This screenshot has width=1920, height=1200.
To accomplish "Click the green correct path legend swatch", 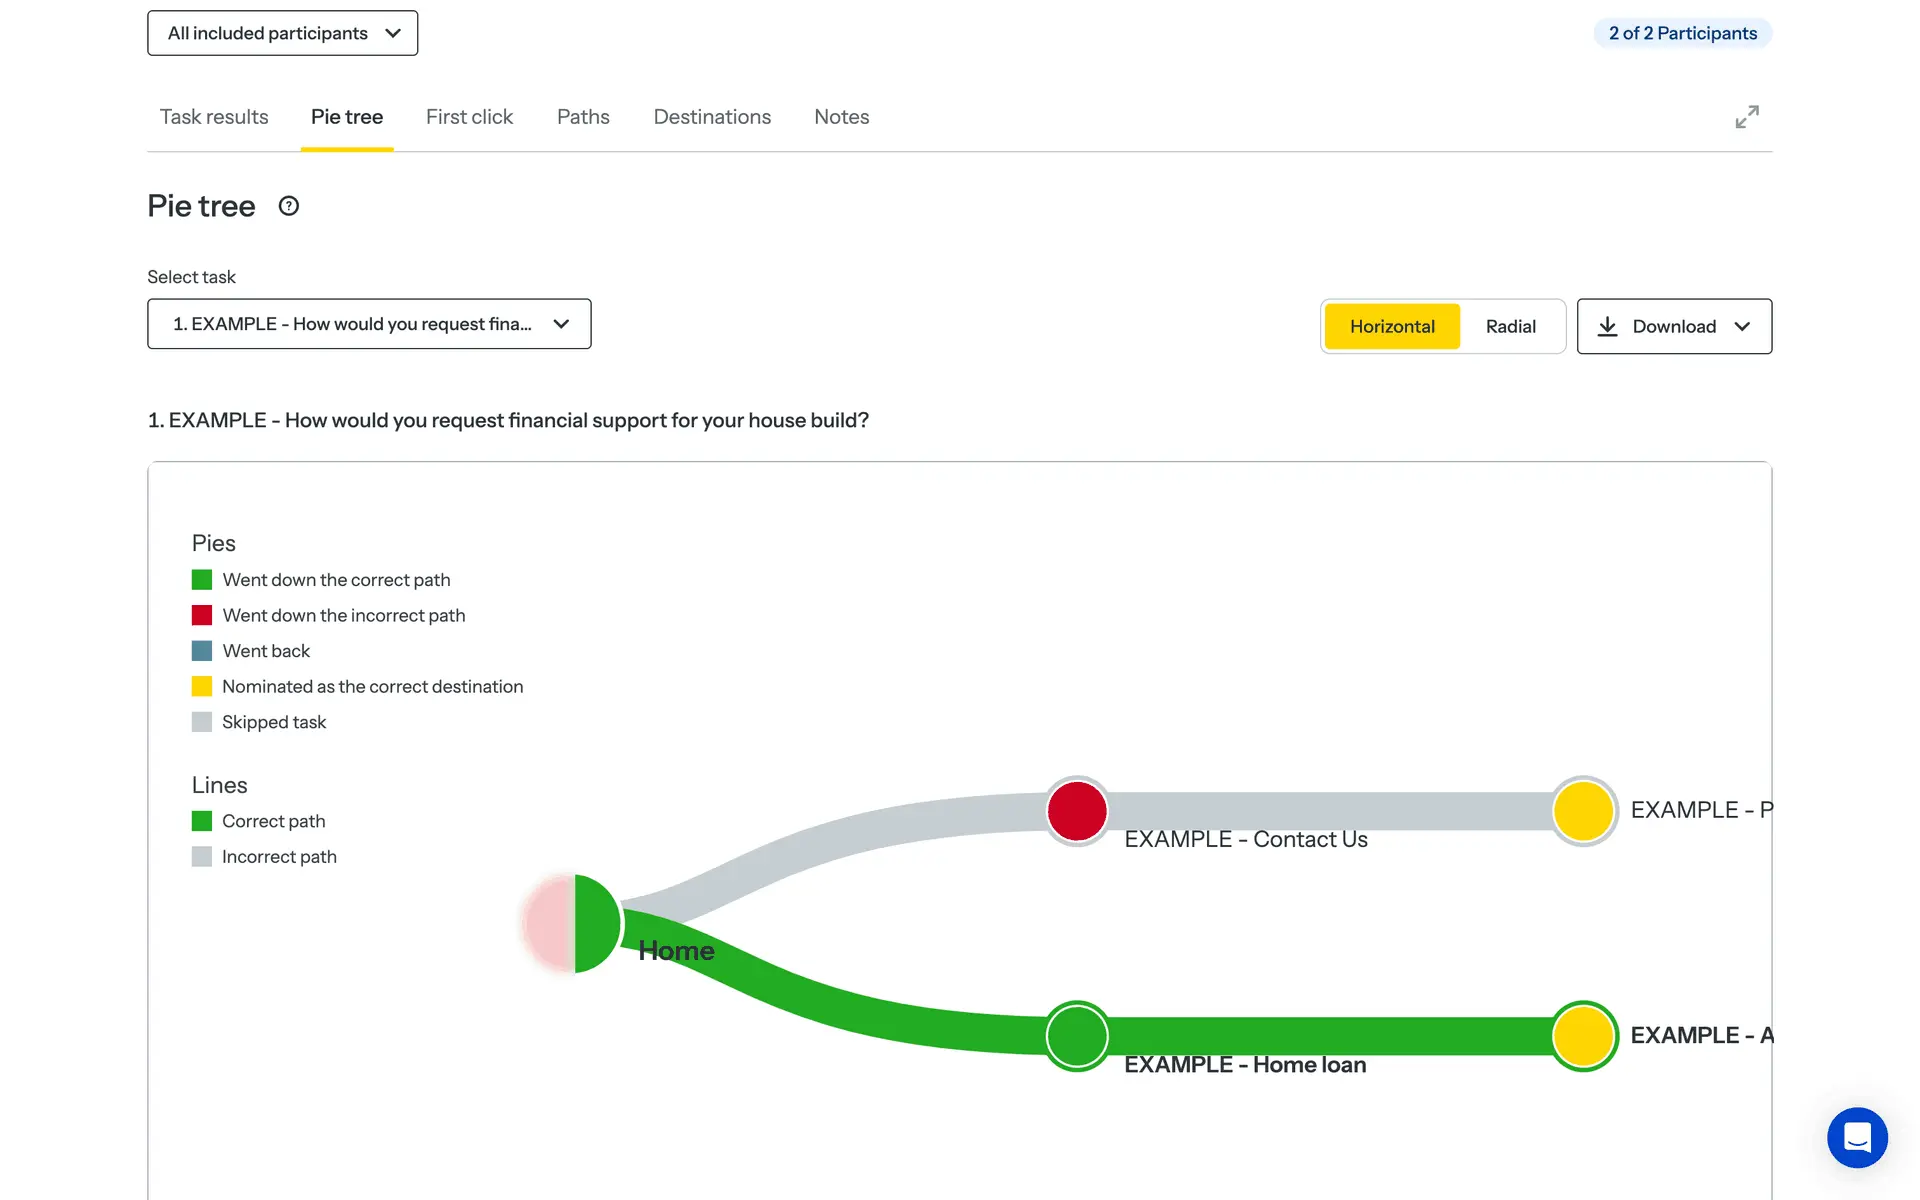I will pyautogui.click(x=202, y=580).
